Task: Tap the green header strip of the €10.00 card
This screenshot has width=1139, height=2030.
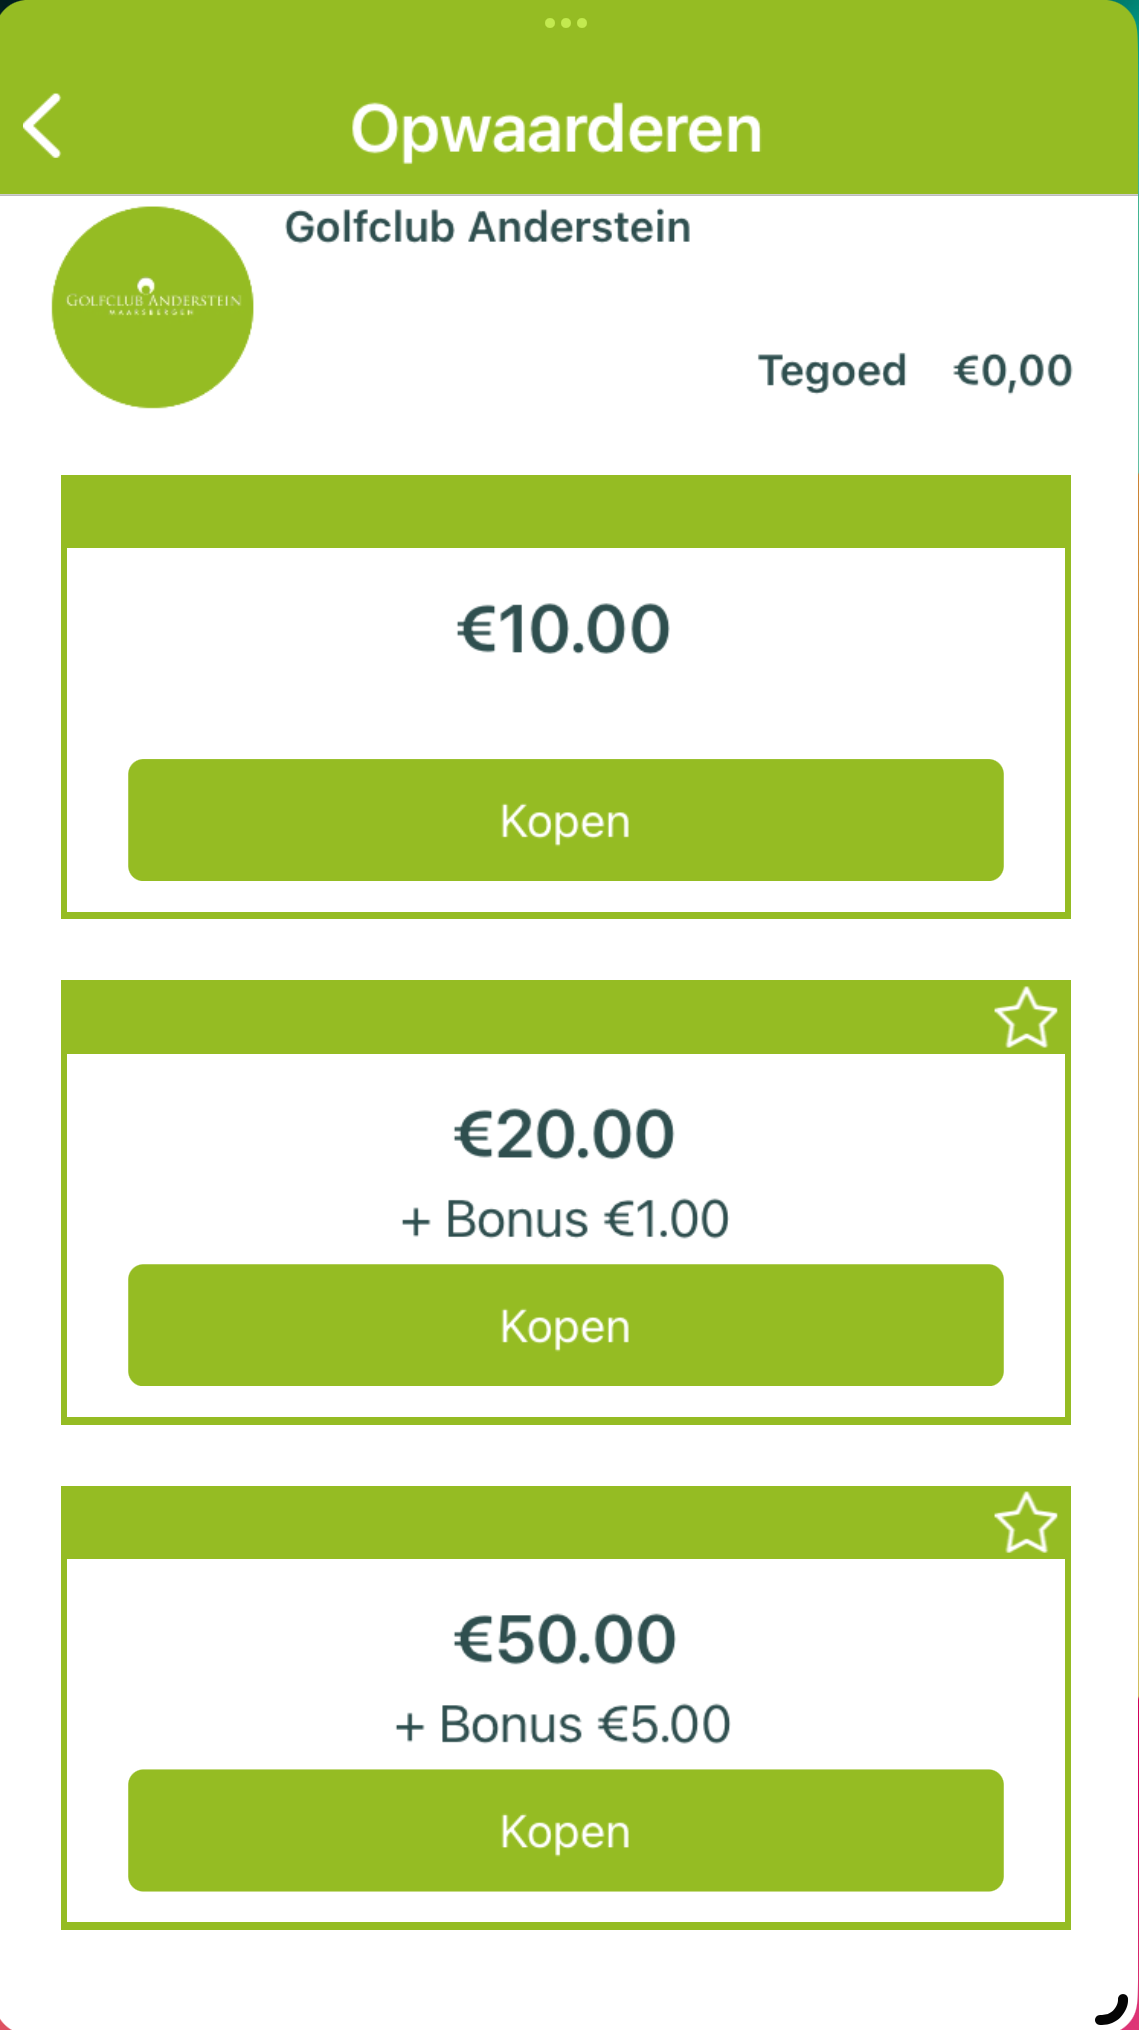Action: (x=565, y=512)
